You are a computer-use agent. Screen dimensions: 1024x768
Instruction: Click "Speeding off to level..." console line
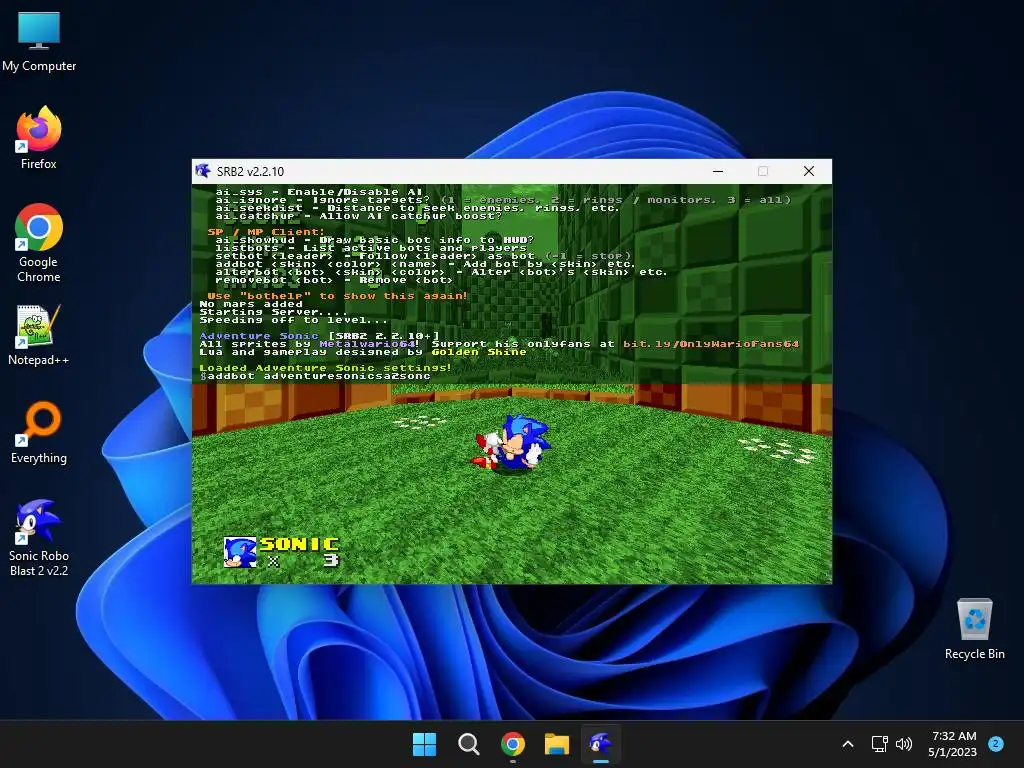(x=293, y=320)
